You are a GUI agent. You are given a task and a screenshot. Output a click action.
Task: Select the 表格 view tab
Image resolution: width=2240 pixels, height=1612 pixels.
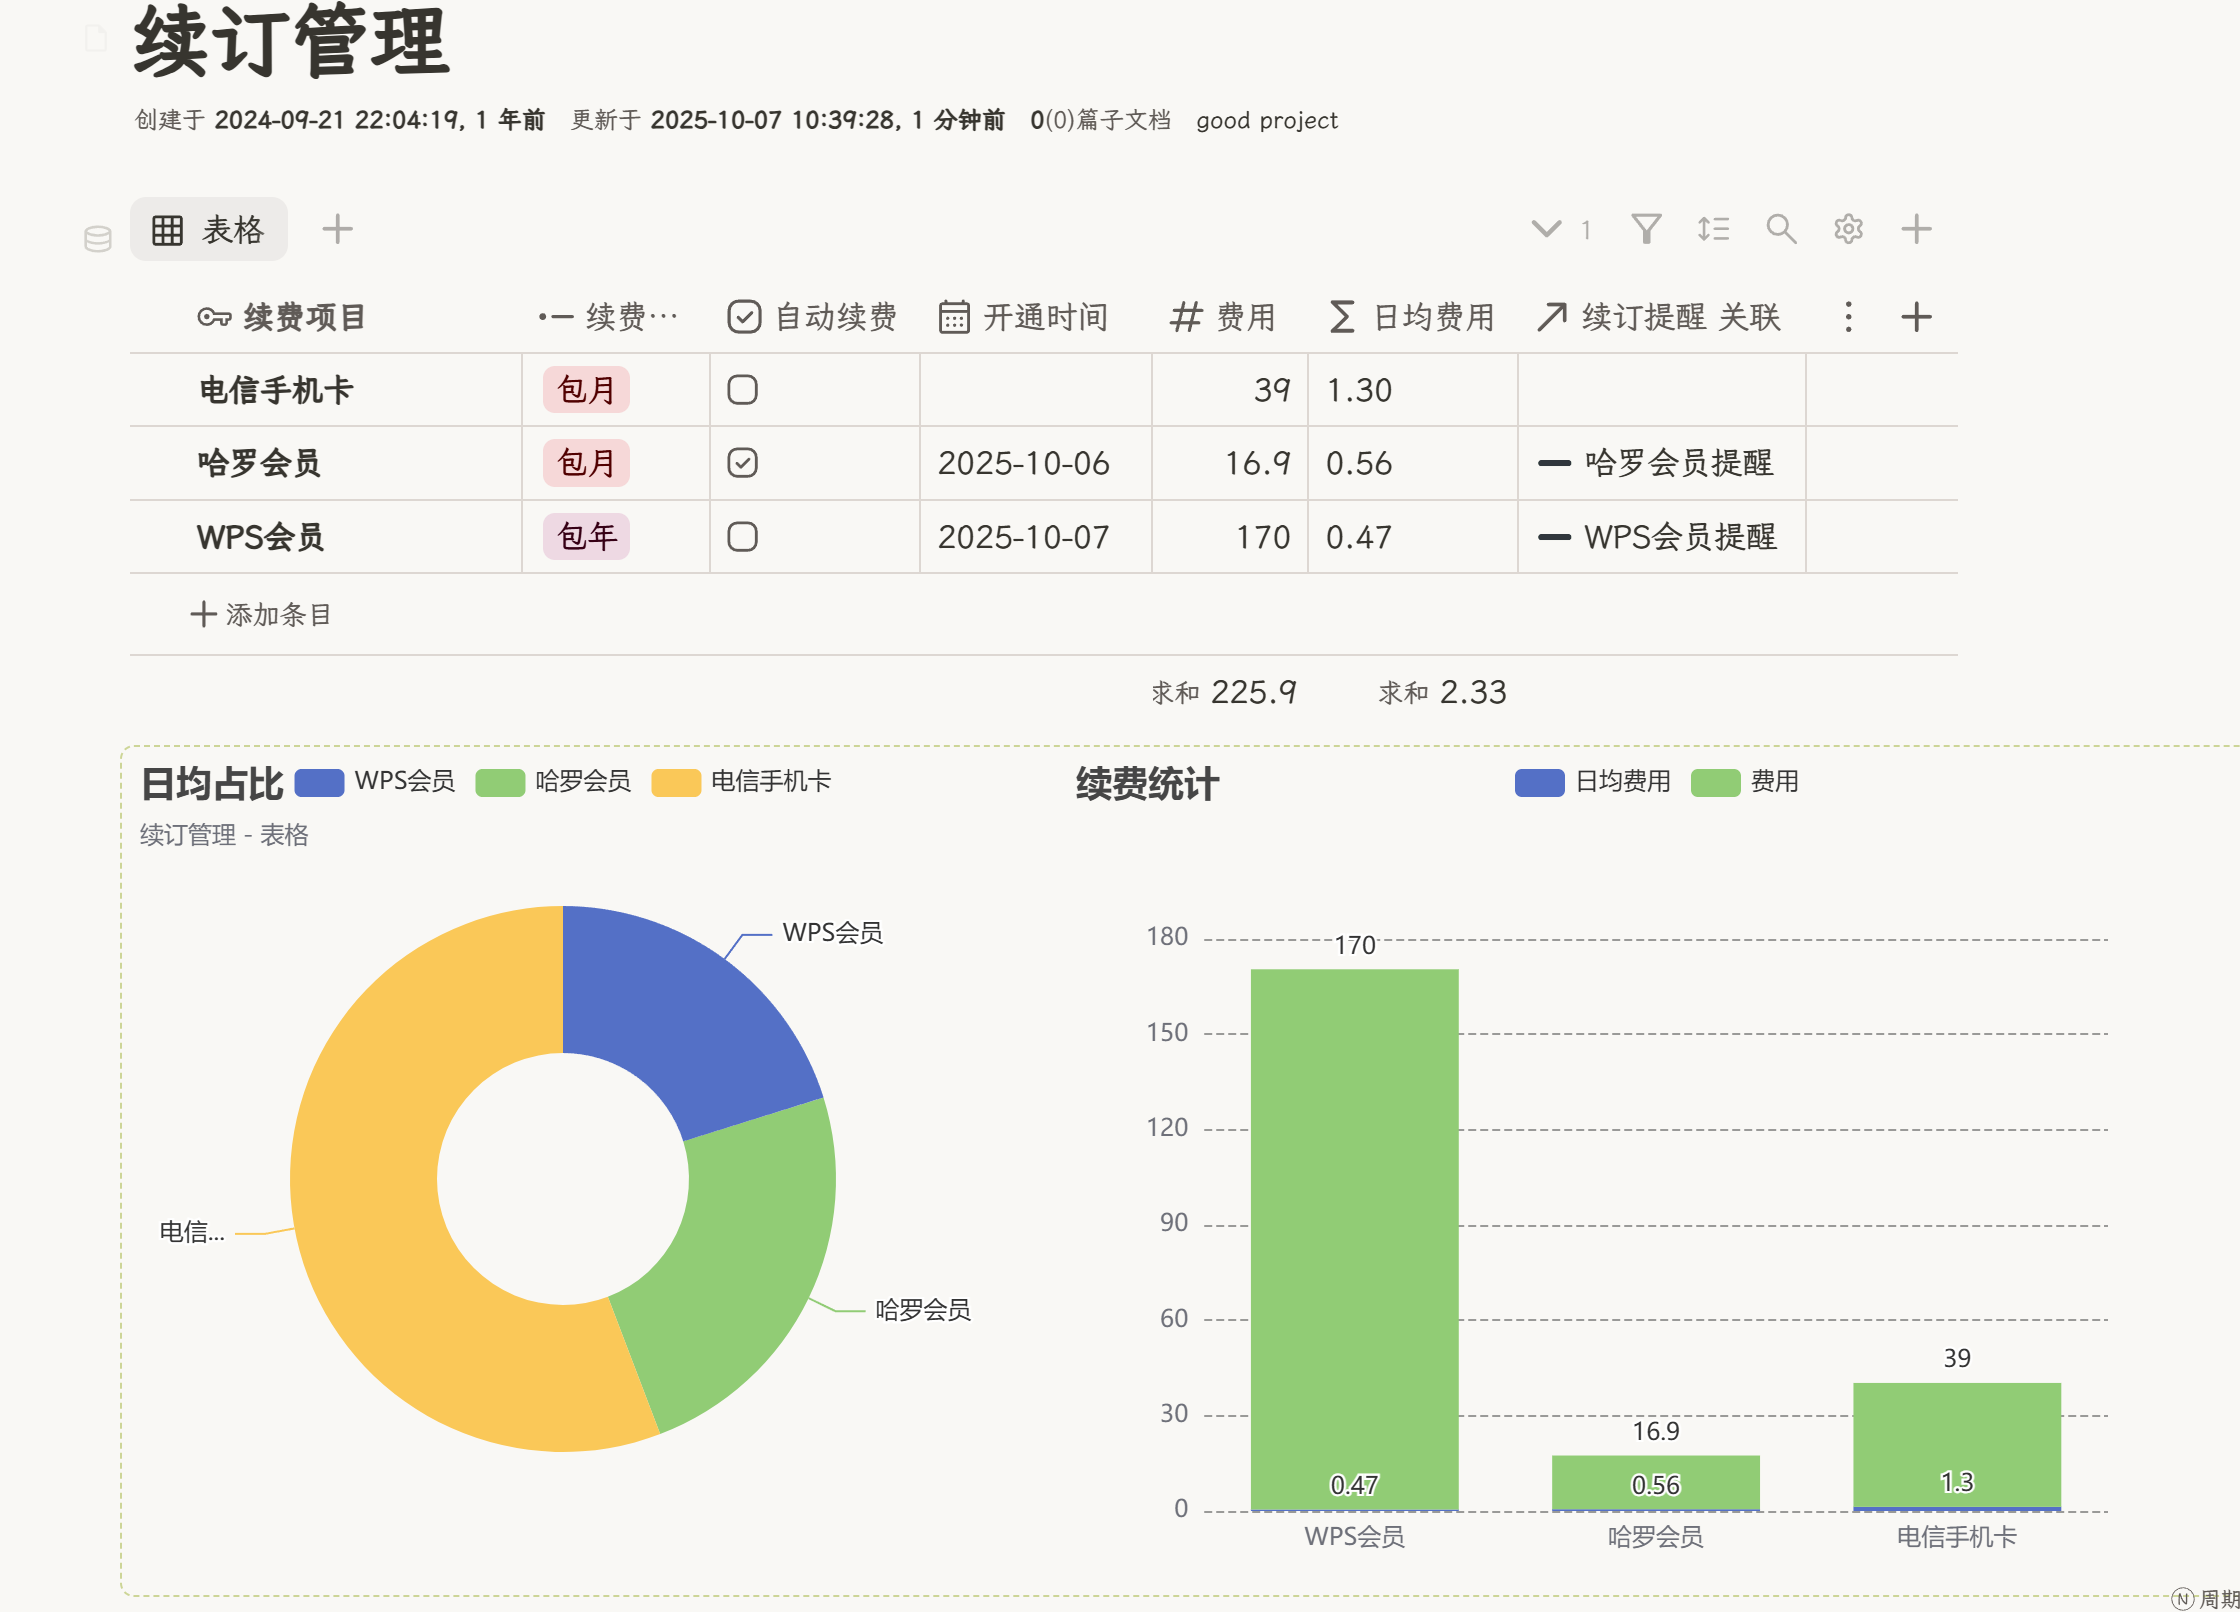209,230
